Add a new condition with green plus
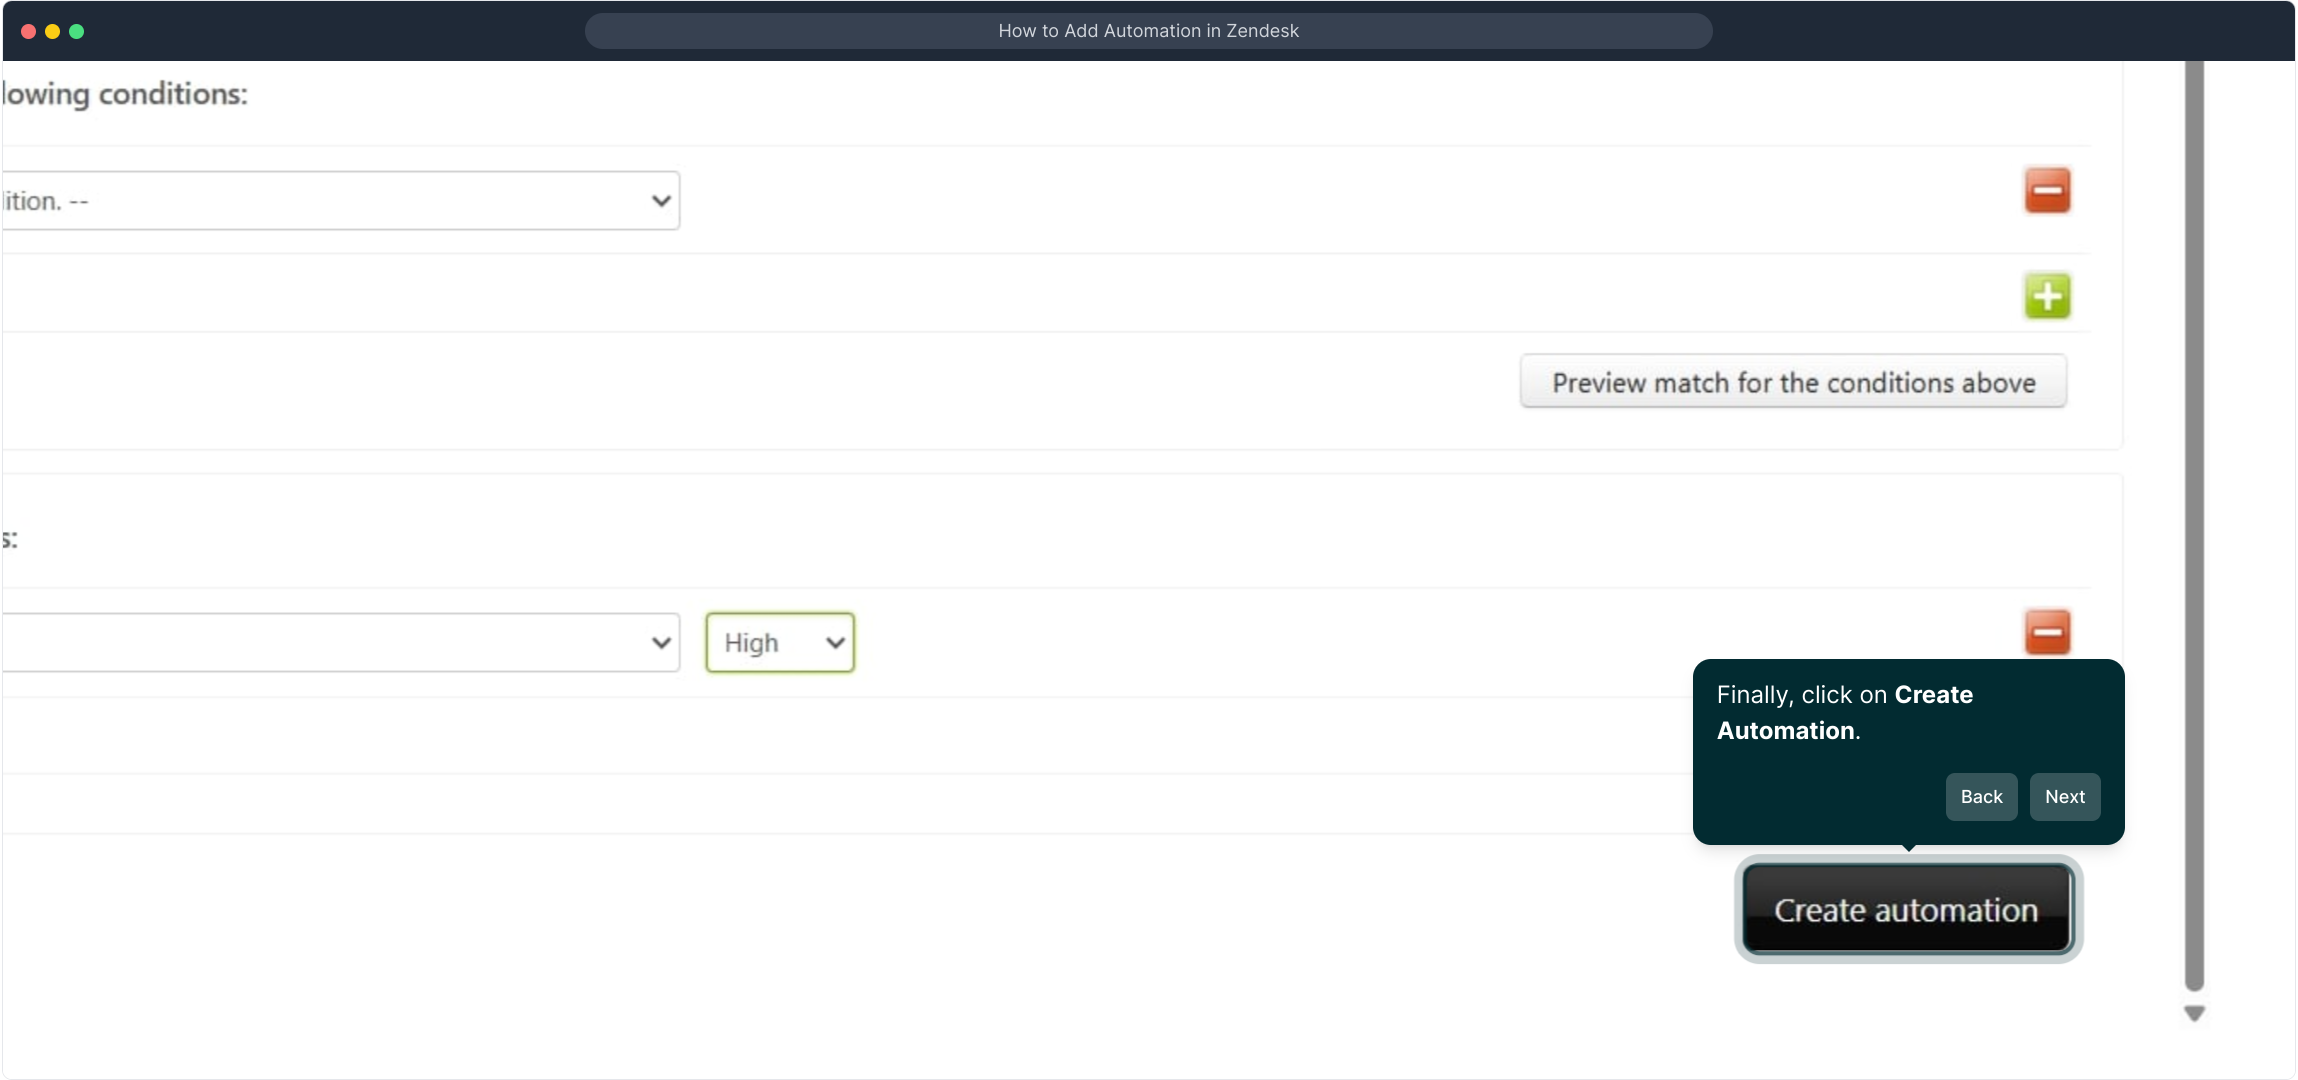 2046,296
